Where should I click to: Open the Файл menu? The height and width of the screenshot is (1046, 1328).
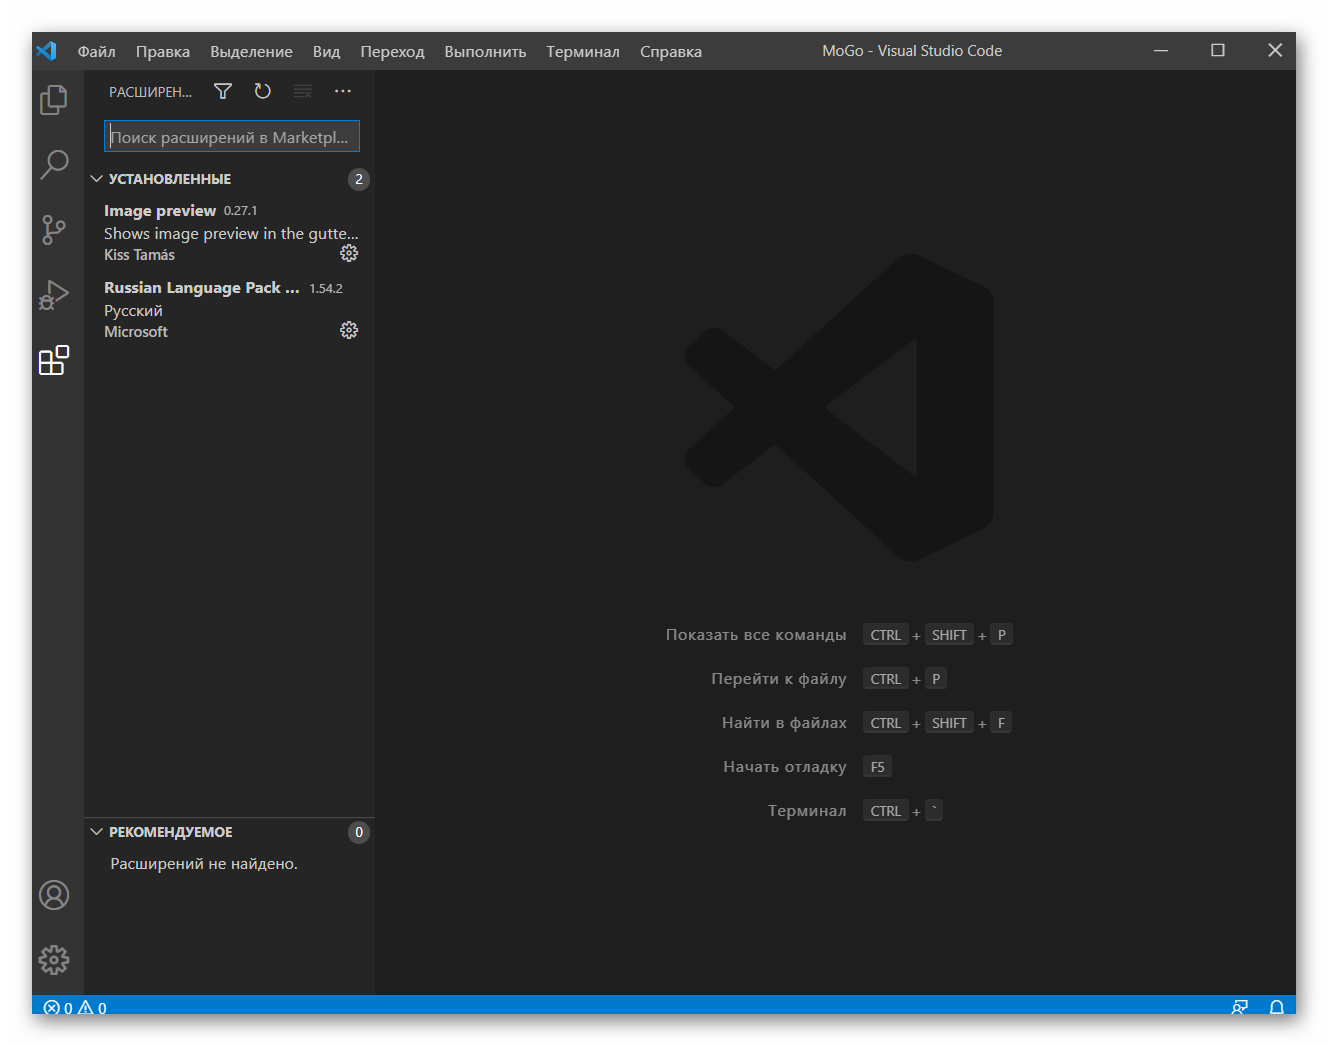[x=97, y=51]
